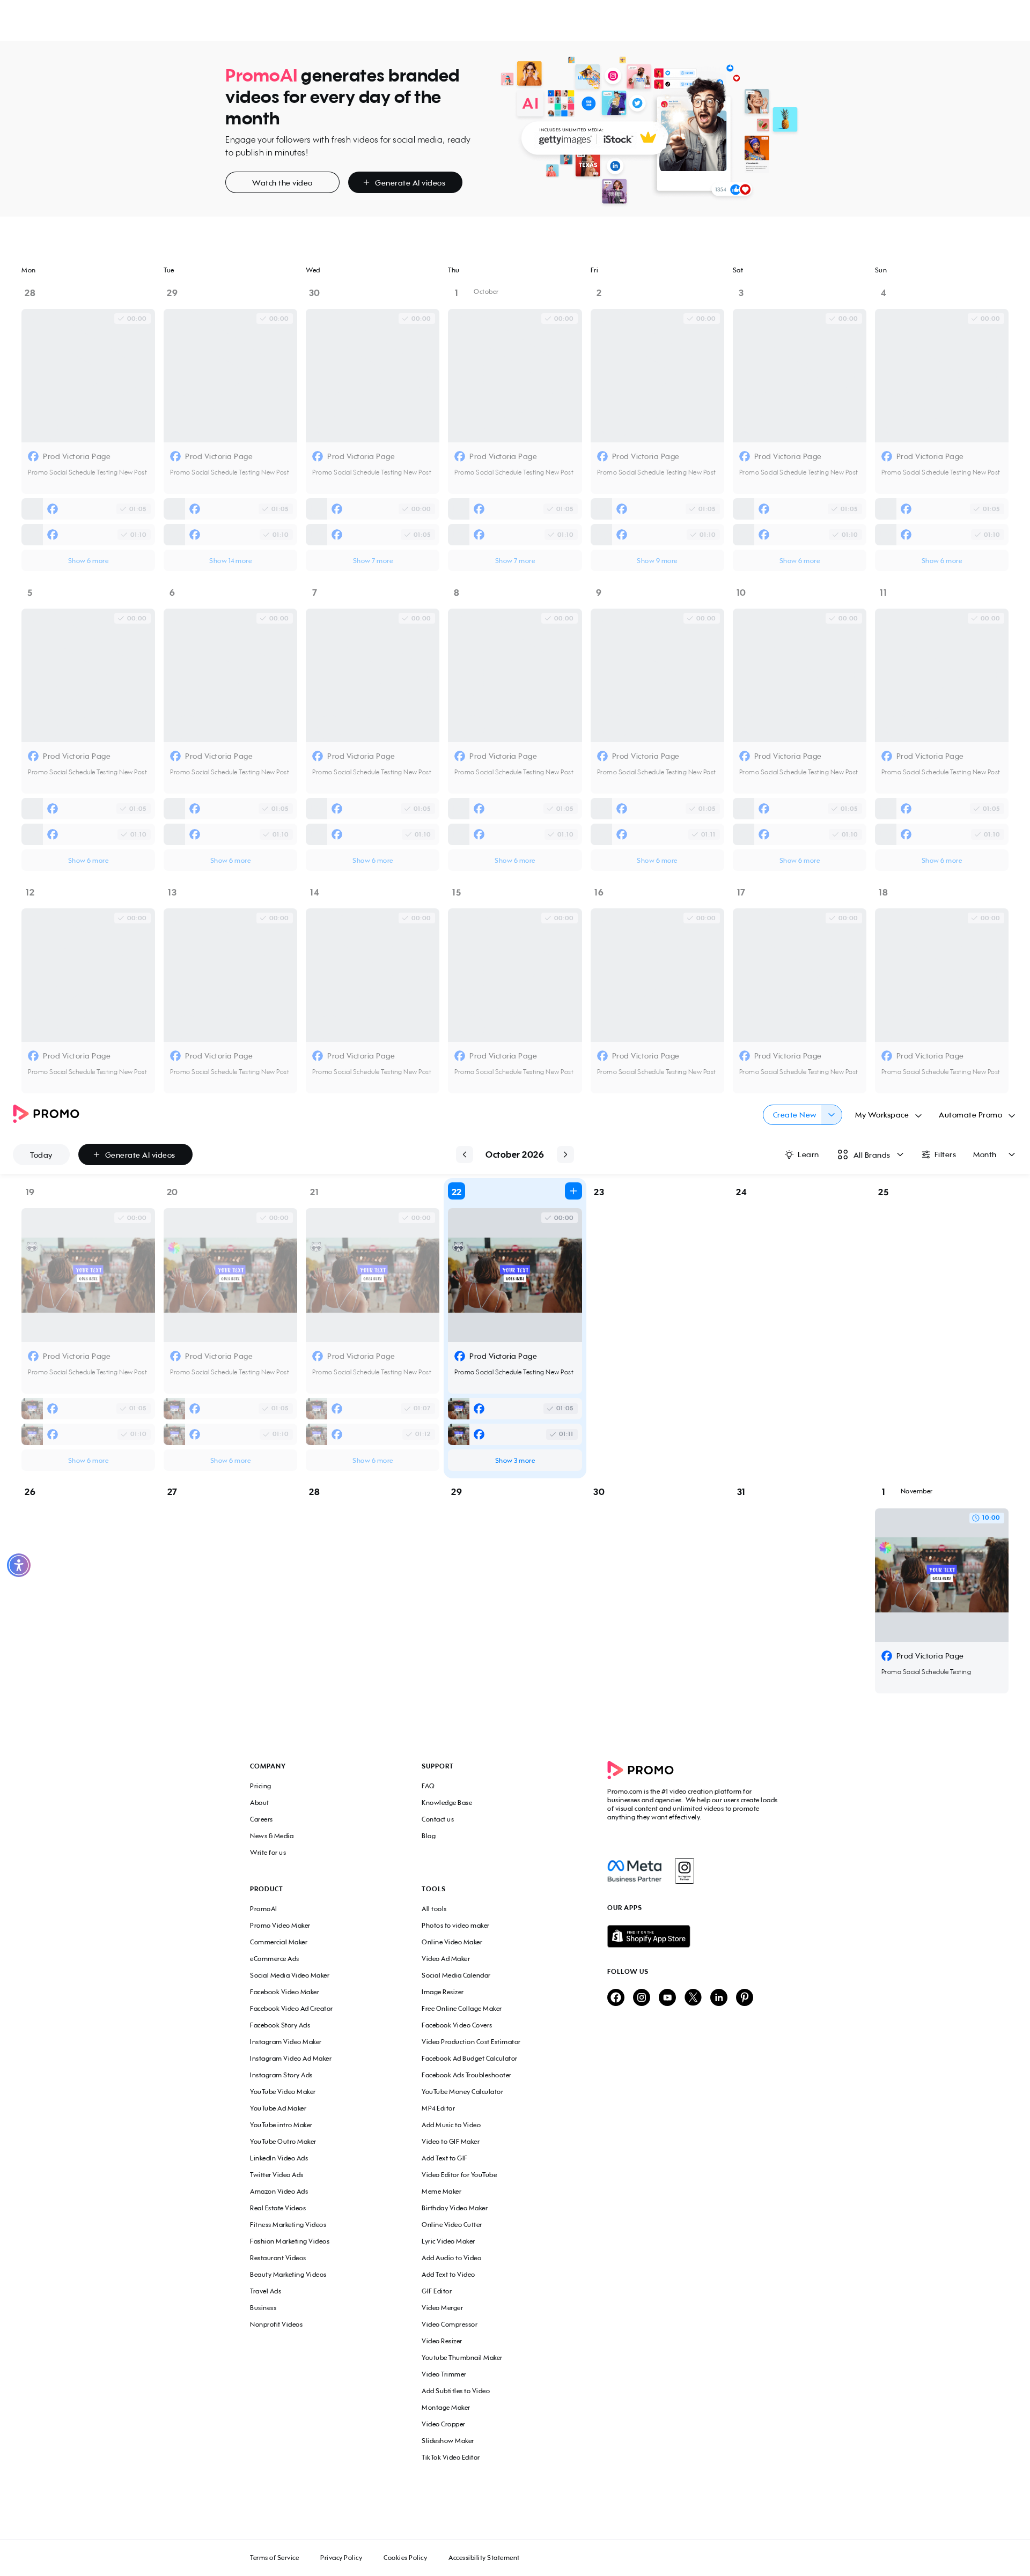Open the Knowledge Base footer link

pyautogui.click(x=447, y=1802)
